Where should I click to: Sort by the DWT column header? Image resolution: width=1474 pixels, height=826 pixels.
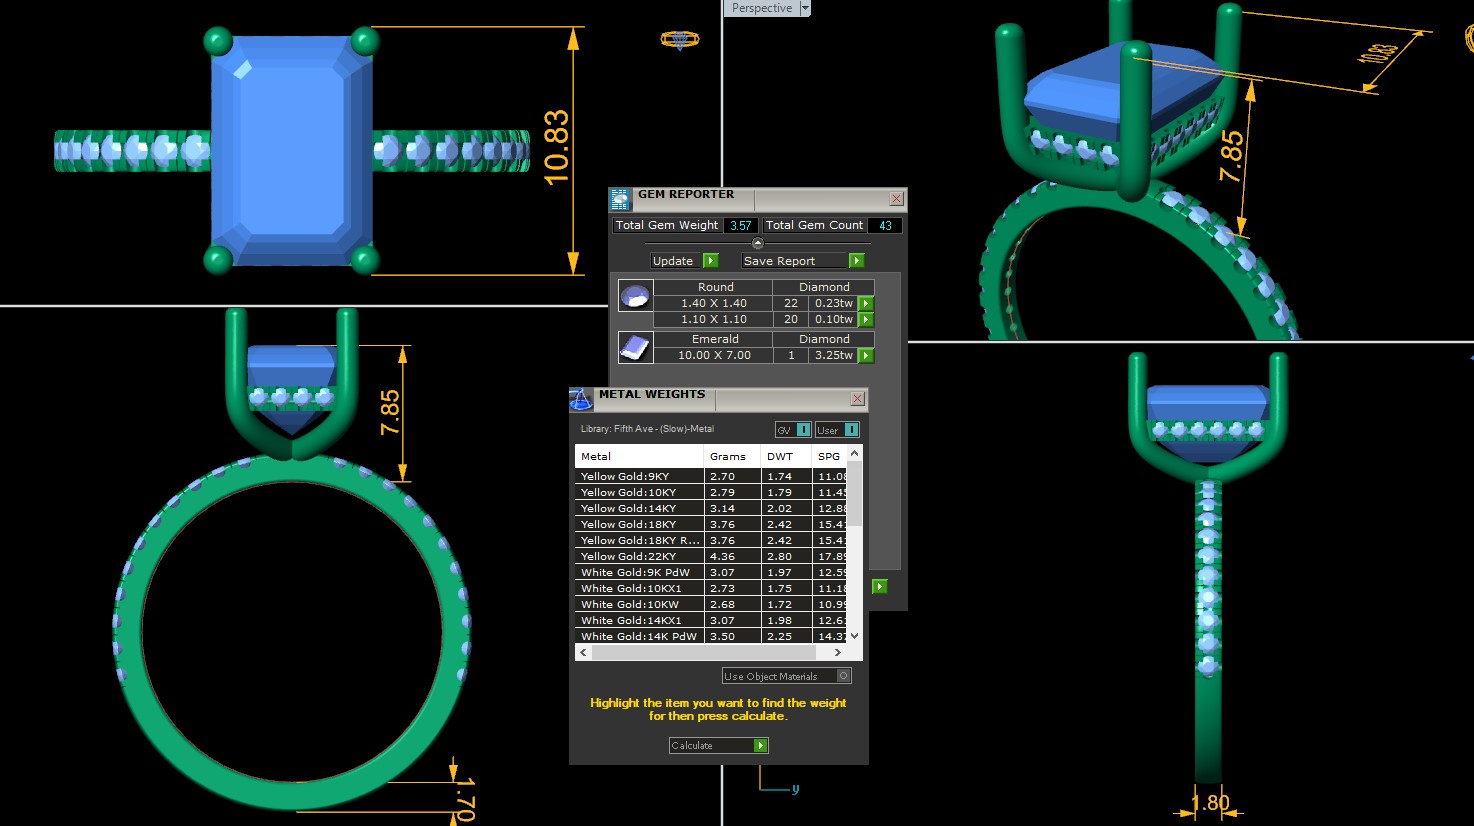(786, 456)
